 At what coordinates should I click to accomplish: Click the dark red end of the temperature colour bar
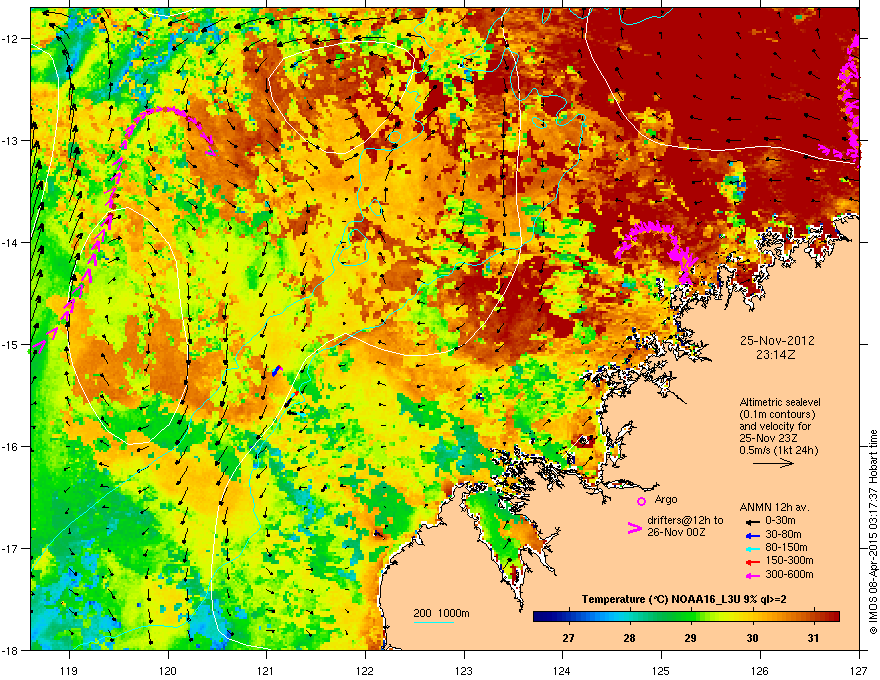click(833, 616)
